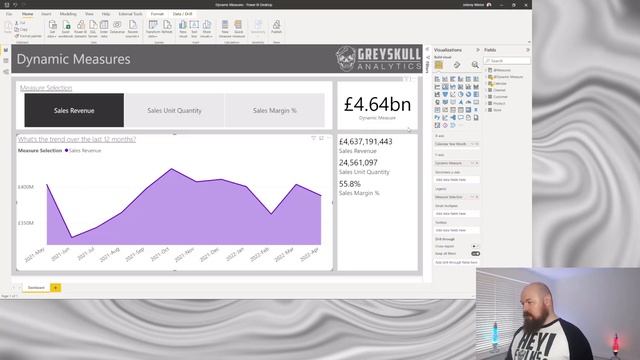Image resolution: width=640 pixels, height=360 pixels.
Task: Select the Build visual icon in Visualizations
Action: [439, 65]
